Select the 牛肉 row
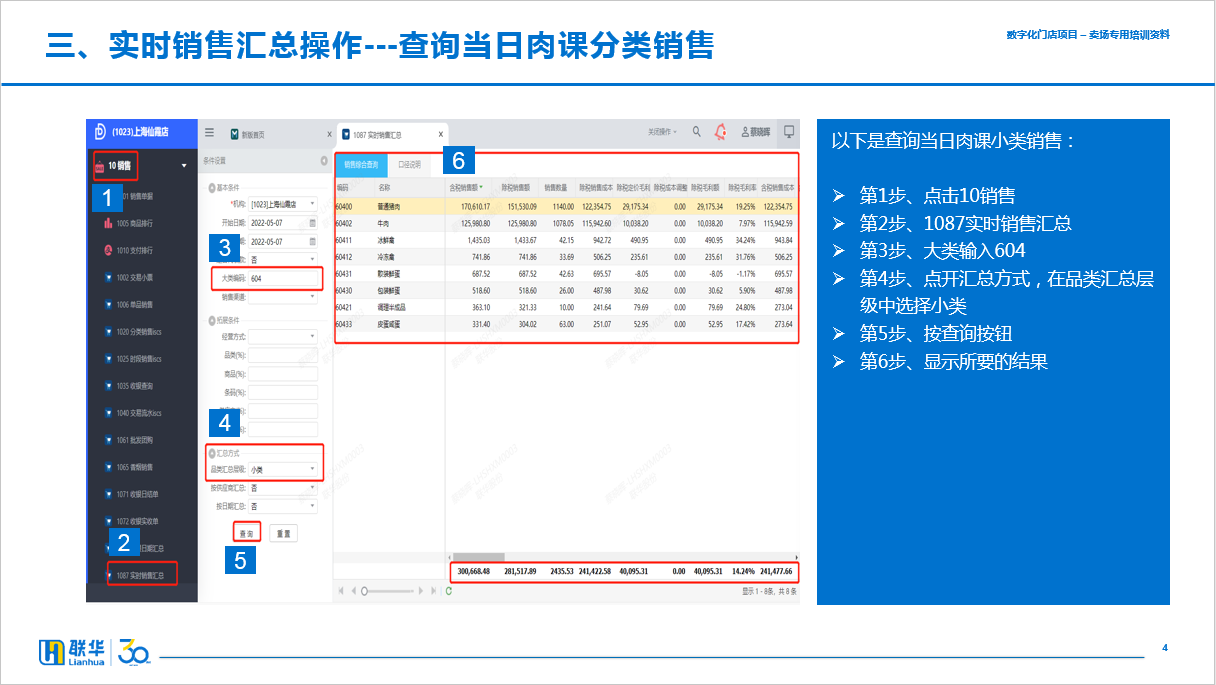 565,222
